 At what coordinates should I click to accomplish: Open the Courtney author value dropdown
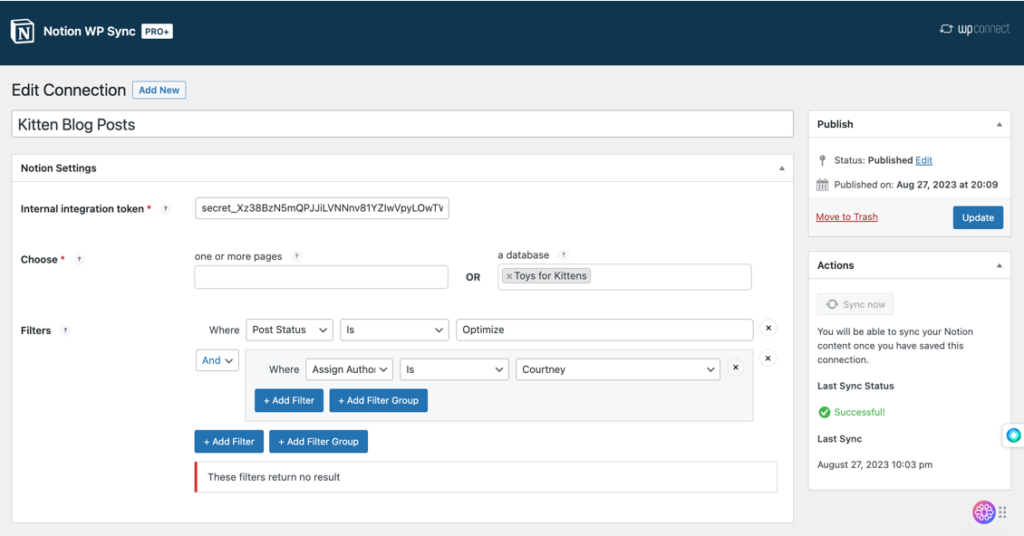(618, 369)
